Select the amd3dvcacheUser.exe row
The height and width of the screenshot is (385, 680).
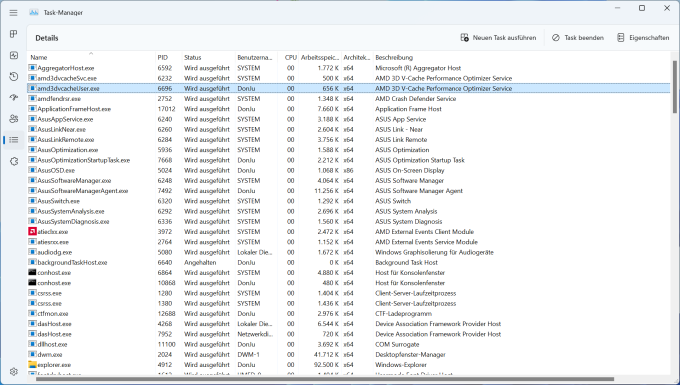349,88
